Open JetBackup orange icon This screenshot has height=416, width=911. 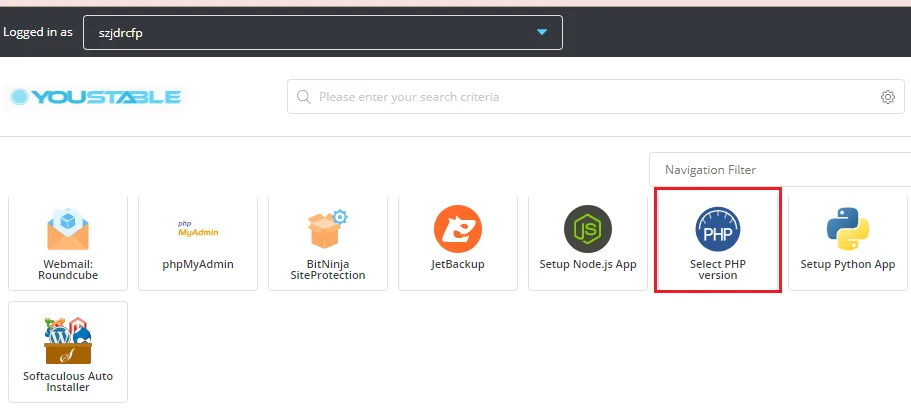click(x=458, y=229)
